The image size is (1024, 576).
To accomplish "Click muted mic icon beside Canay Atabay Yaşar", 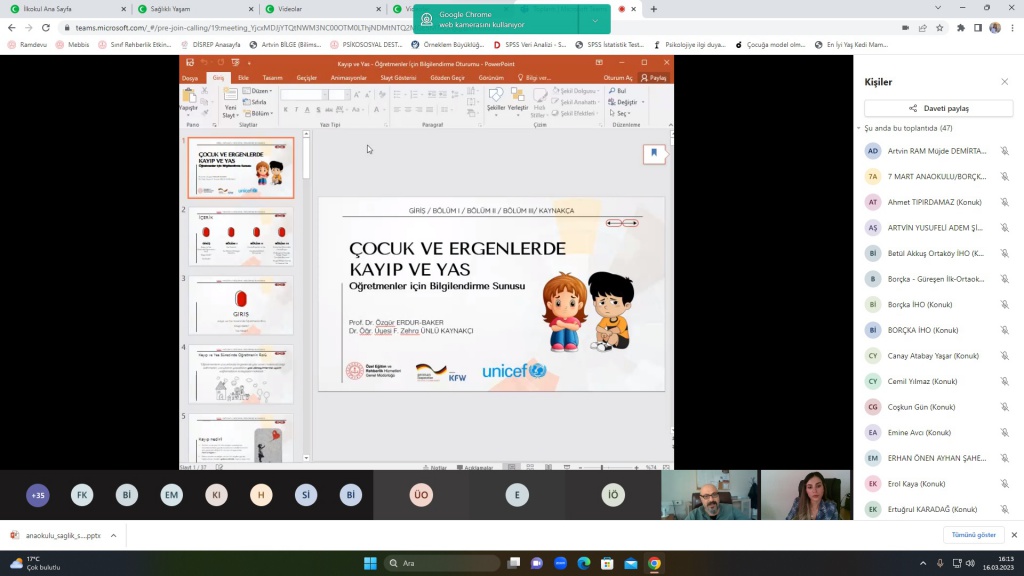I will [x=1004, y=356].
